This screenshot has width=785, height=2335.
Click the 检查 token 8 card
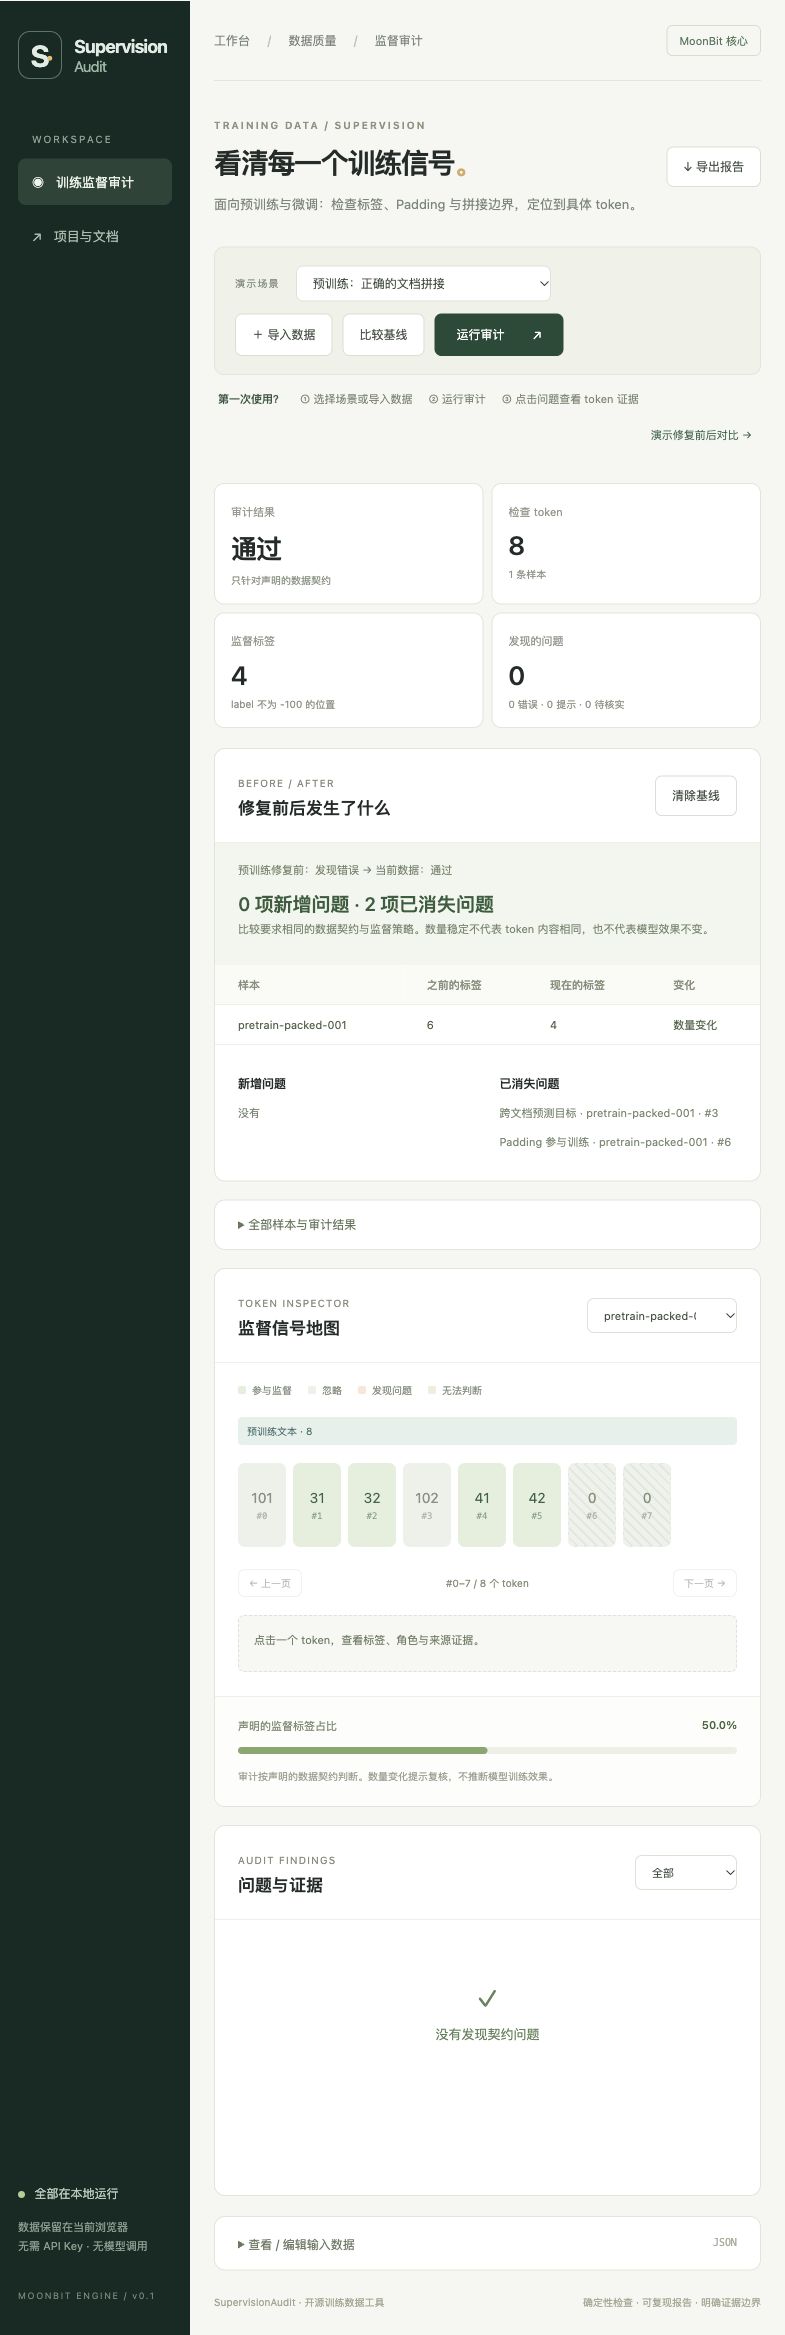pos(626,544)
